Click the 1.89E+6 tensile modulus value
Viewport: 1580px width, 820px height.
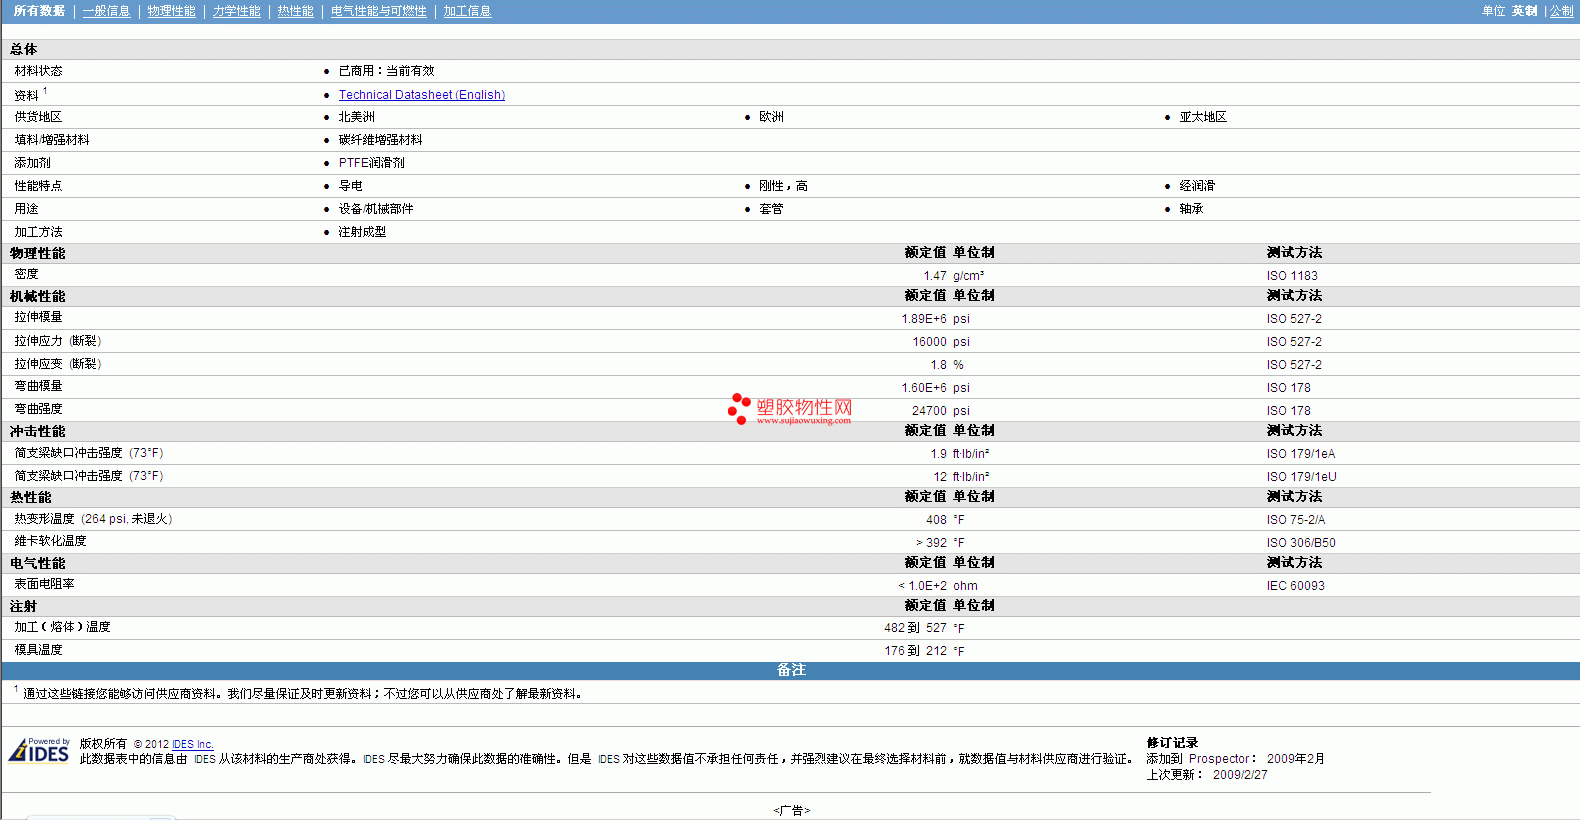click(x=924, y=319)
